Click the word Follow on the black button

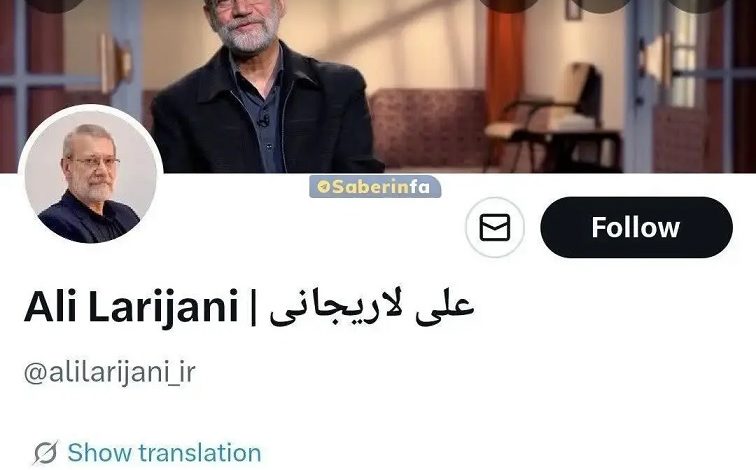point(635,227)
